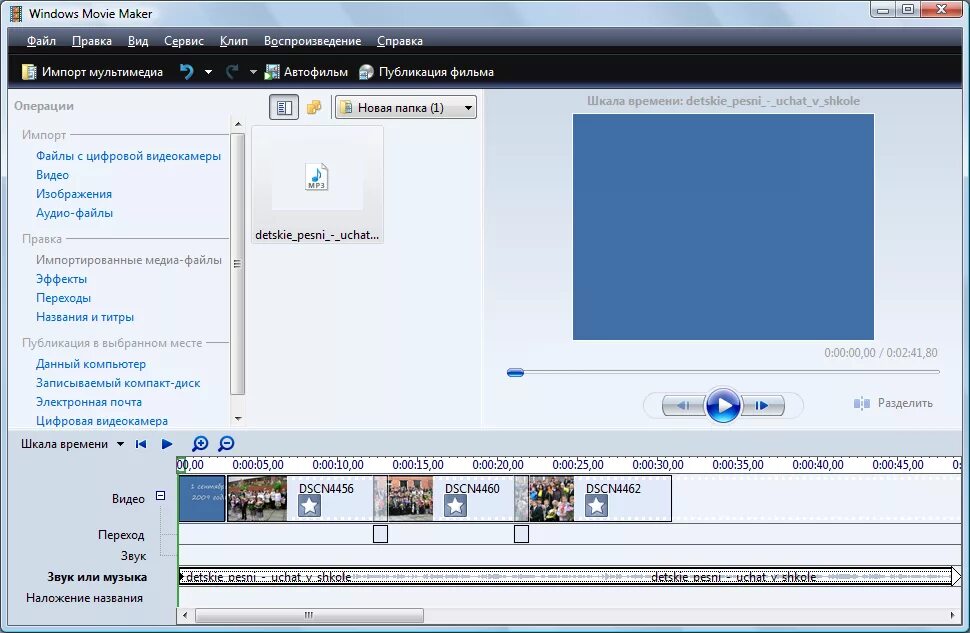
Task: Choose Цифровая видеокамера publish option
Action: pos(101,421)
